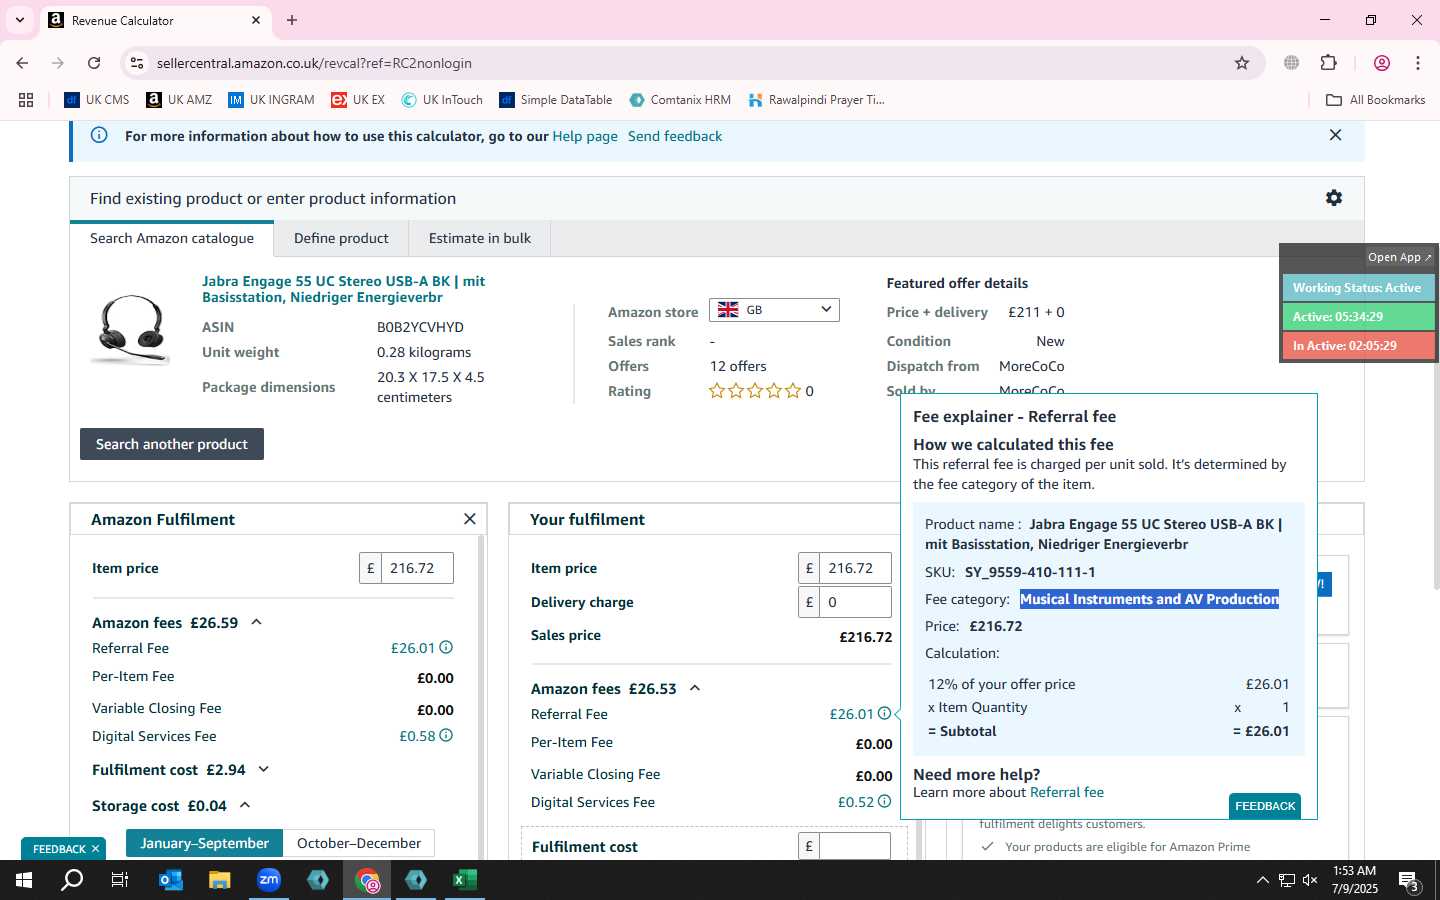Open the Amazon store GB dropdown
This screenshot has height=900, width=1440.
coord(774,310)
